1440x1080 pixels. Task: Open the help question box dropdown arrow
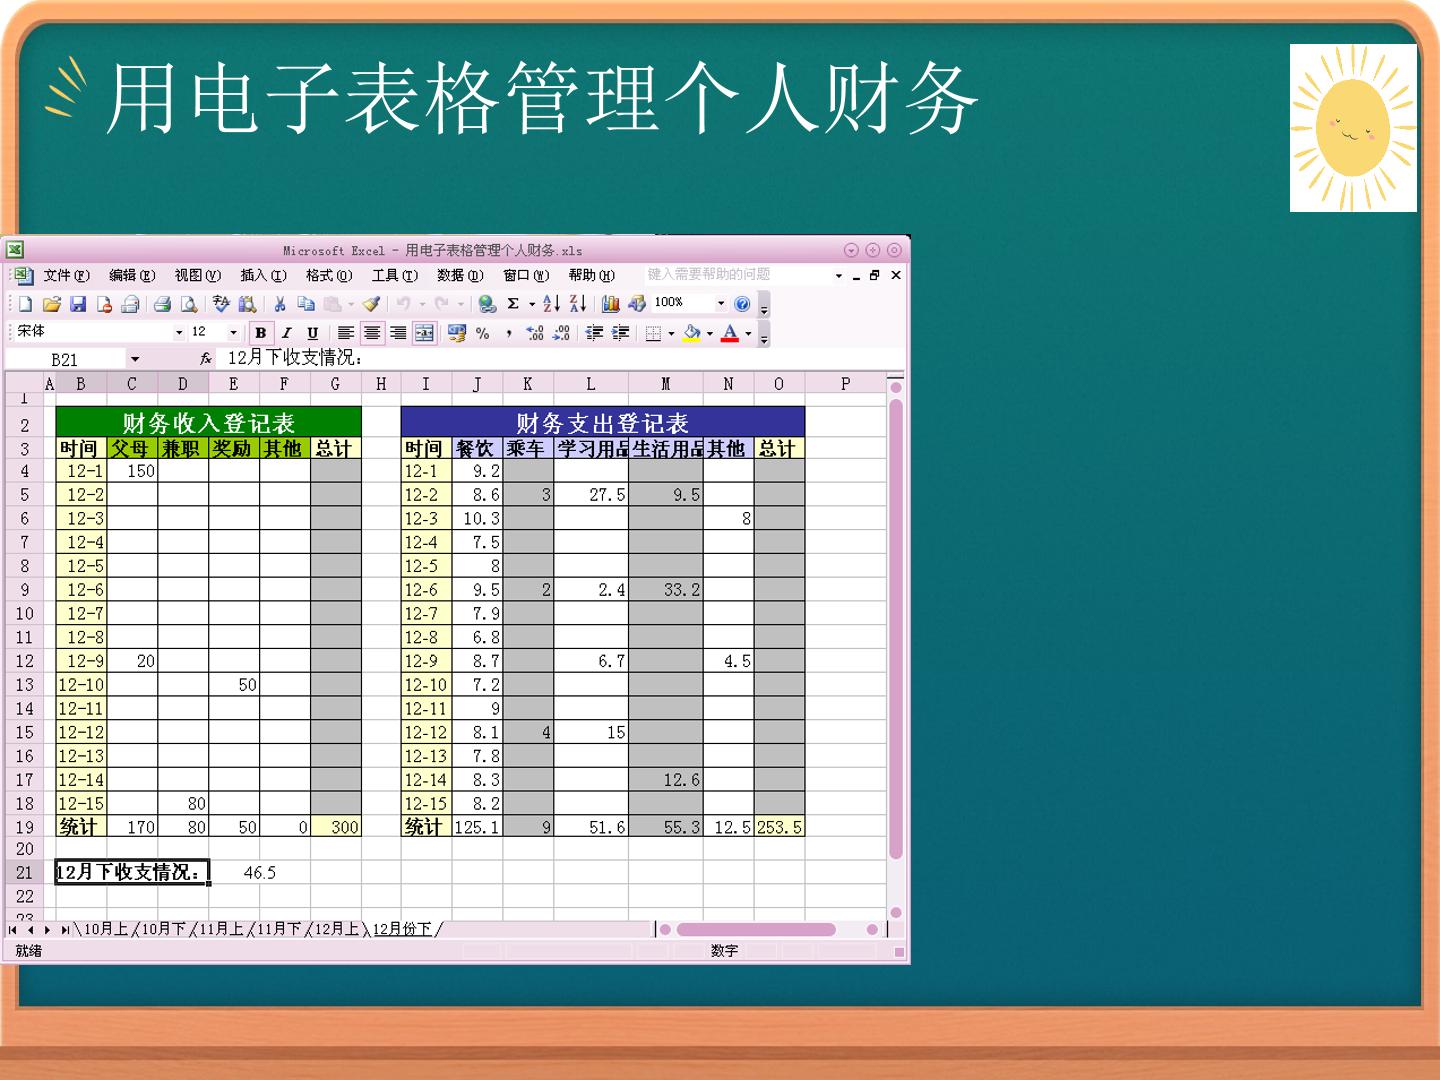tap(838, 275)
